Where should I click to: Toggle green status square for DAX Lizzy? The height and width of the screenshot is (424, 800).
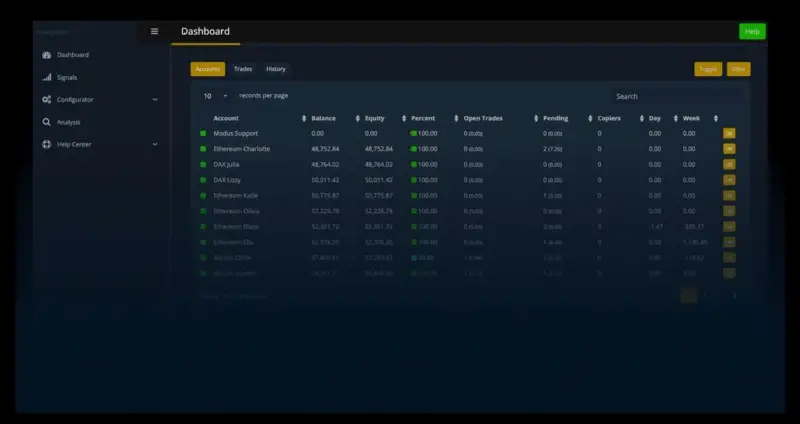click(x=203, y=180)
